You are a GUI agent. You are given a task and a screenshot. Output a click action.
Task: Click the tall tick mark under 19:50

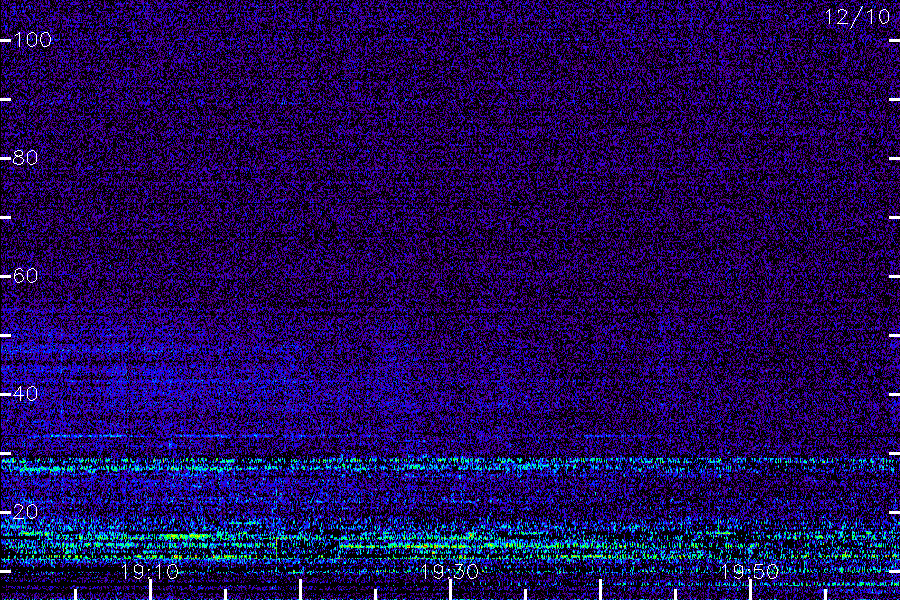tap(750, 590)
